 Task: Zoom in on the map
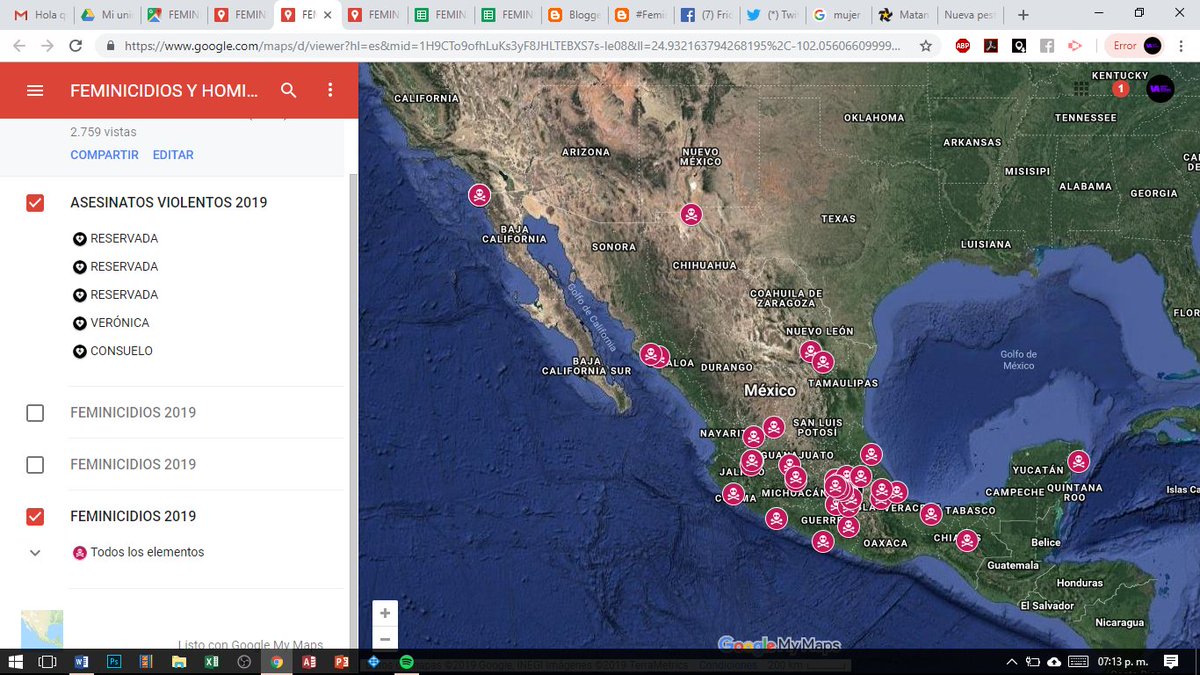[385, 612]
